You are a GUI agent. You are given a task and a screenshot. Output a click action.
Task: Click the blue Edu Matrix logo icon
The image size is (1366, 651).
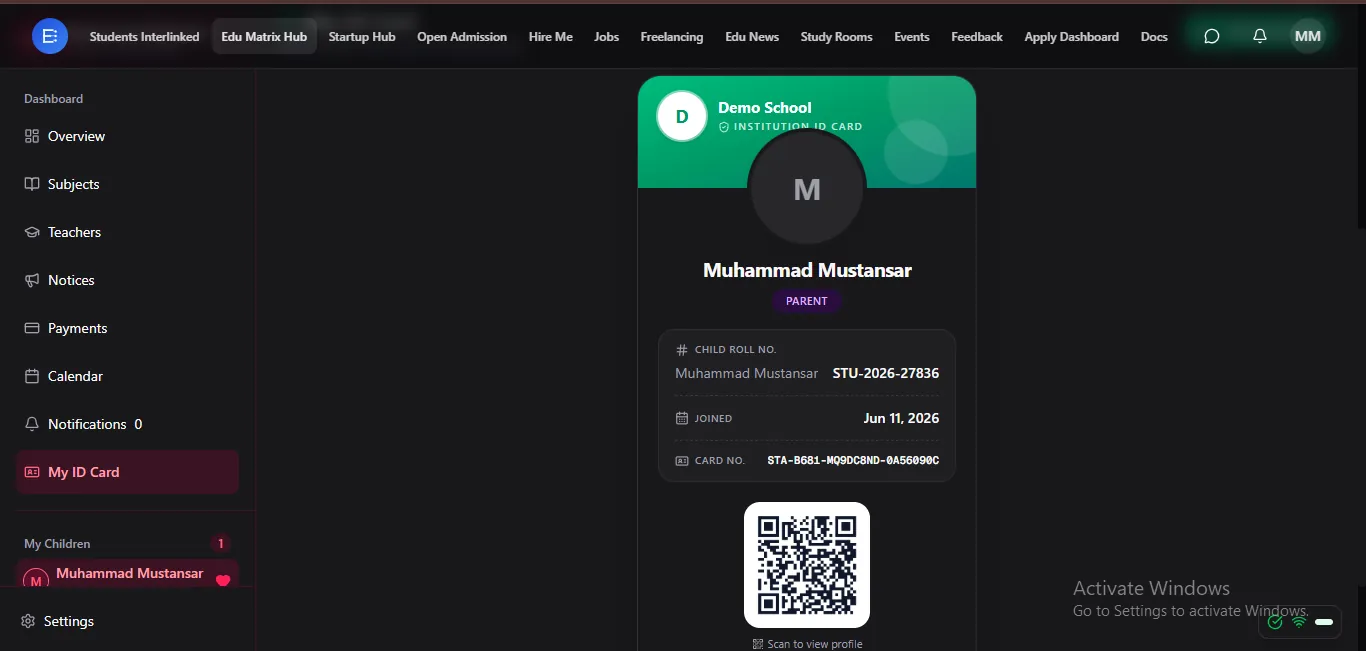(x=49, y=36)
